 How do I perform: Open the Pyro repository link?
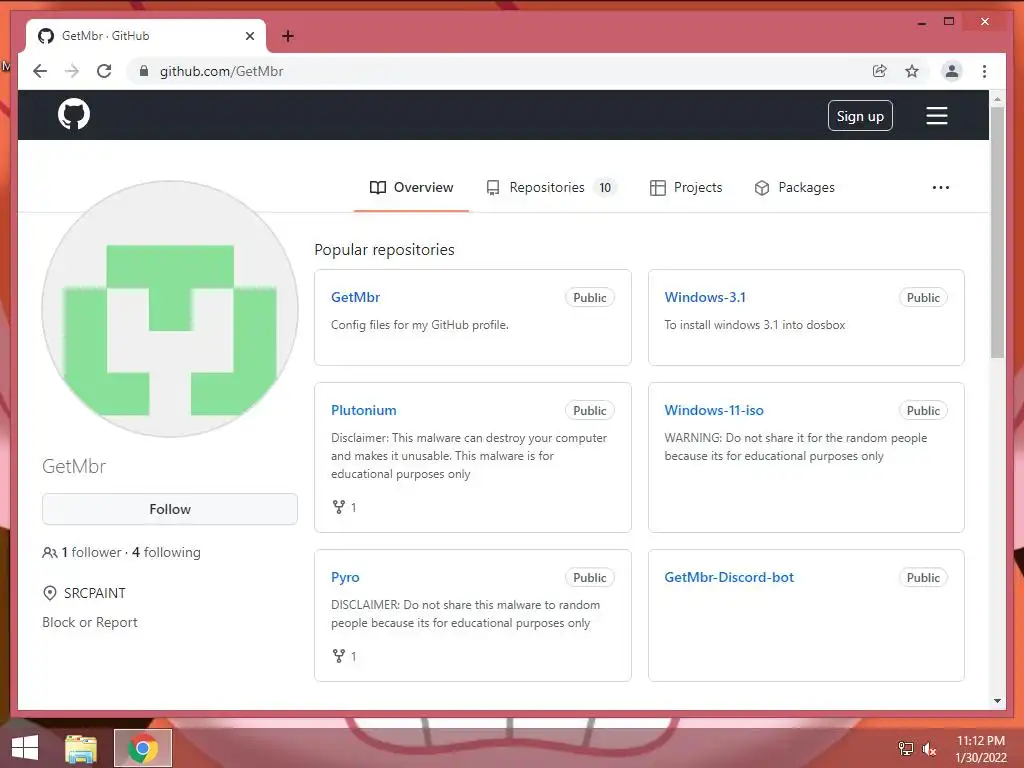click(x=345, y=577)
